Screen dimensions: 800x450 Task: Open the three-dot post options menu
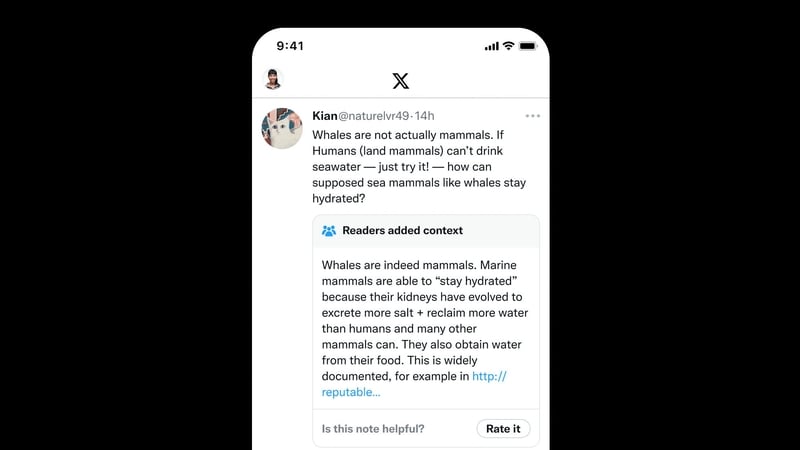[x=533, y=116]
